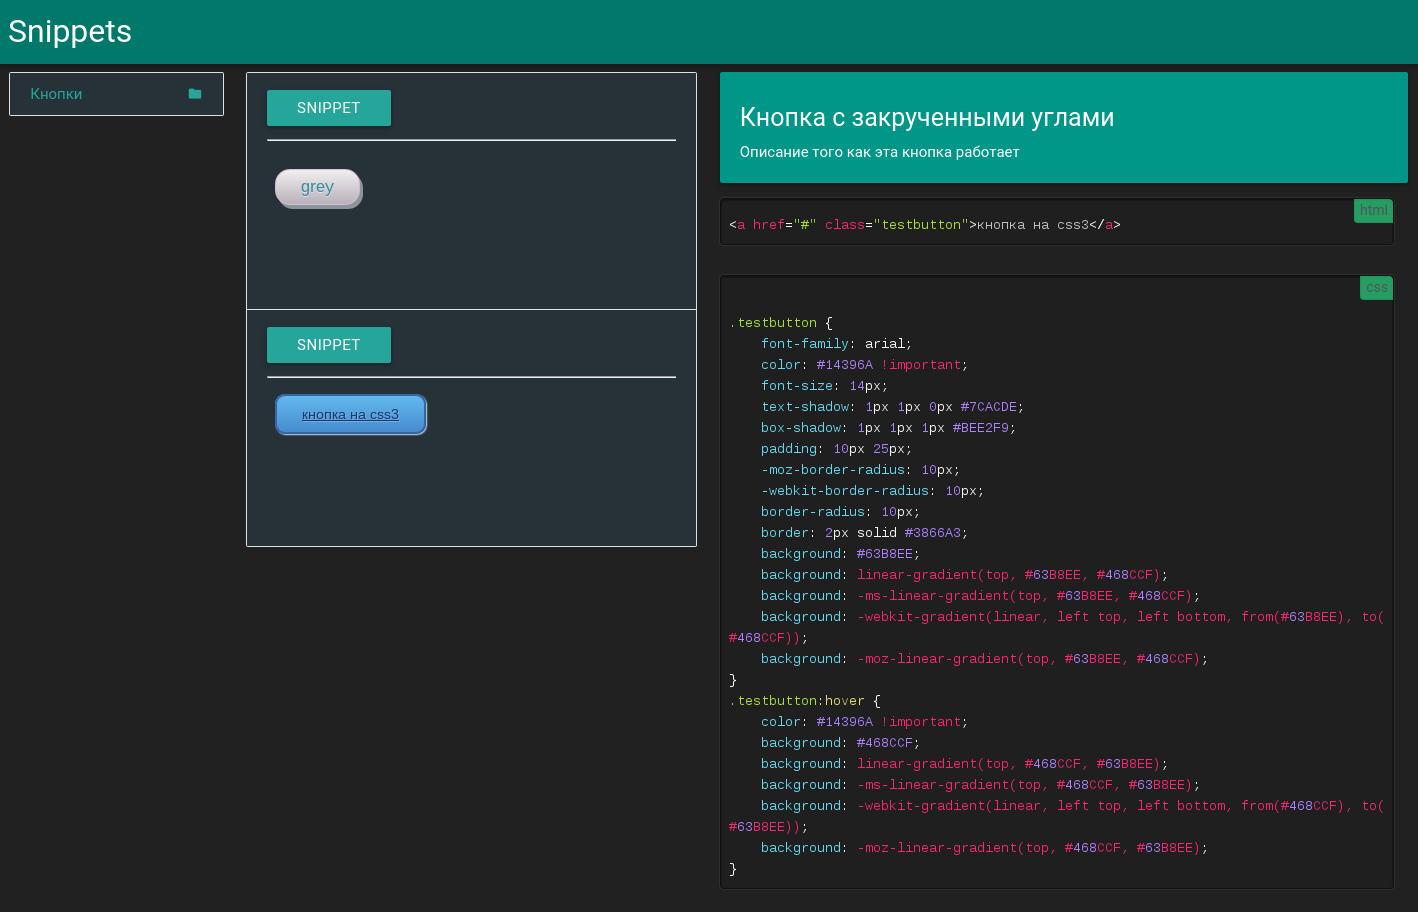Click the text-shadow line with #7CACDE
1418x912 pixels.
[x=892, y=407]
